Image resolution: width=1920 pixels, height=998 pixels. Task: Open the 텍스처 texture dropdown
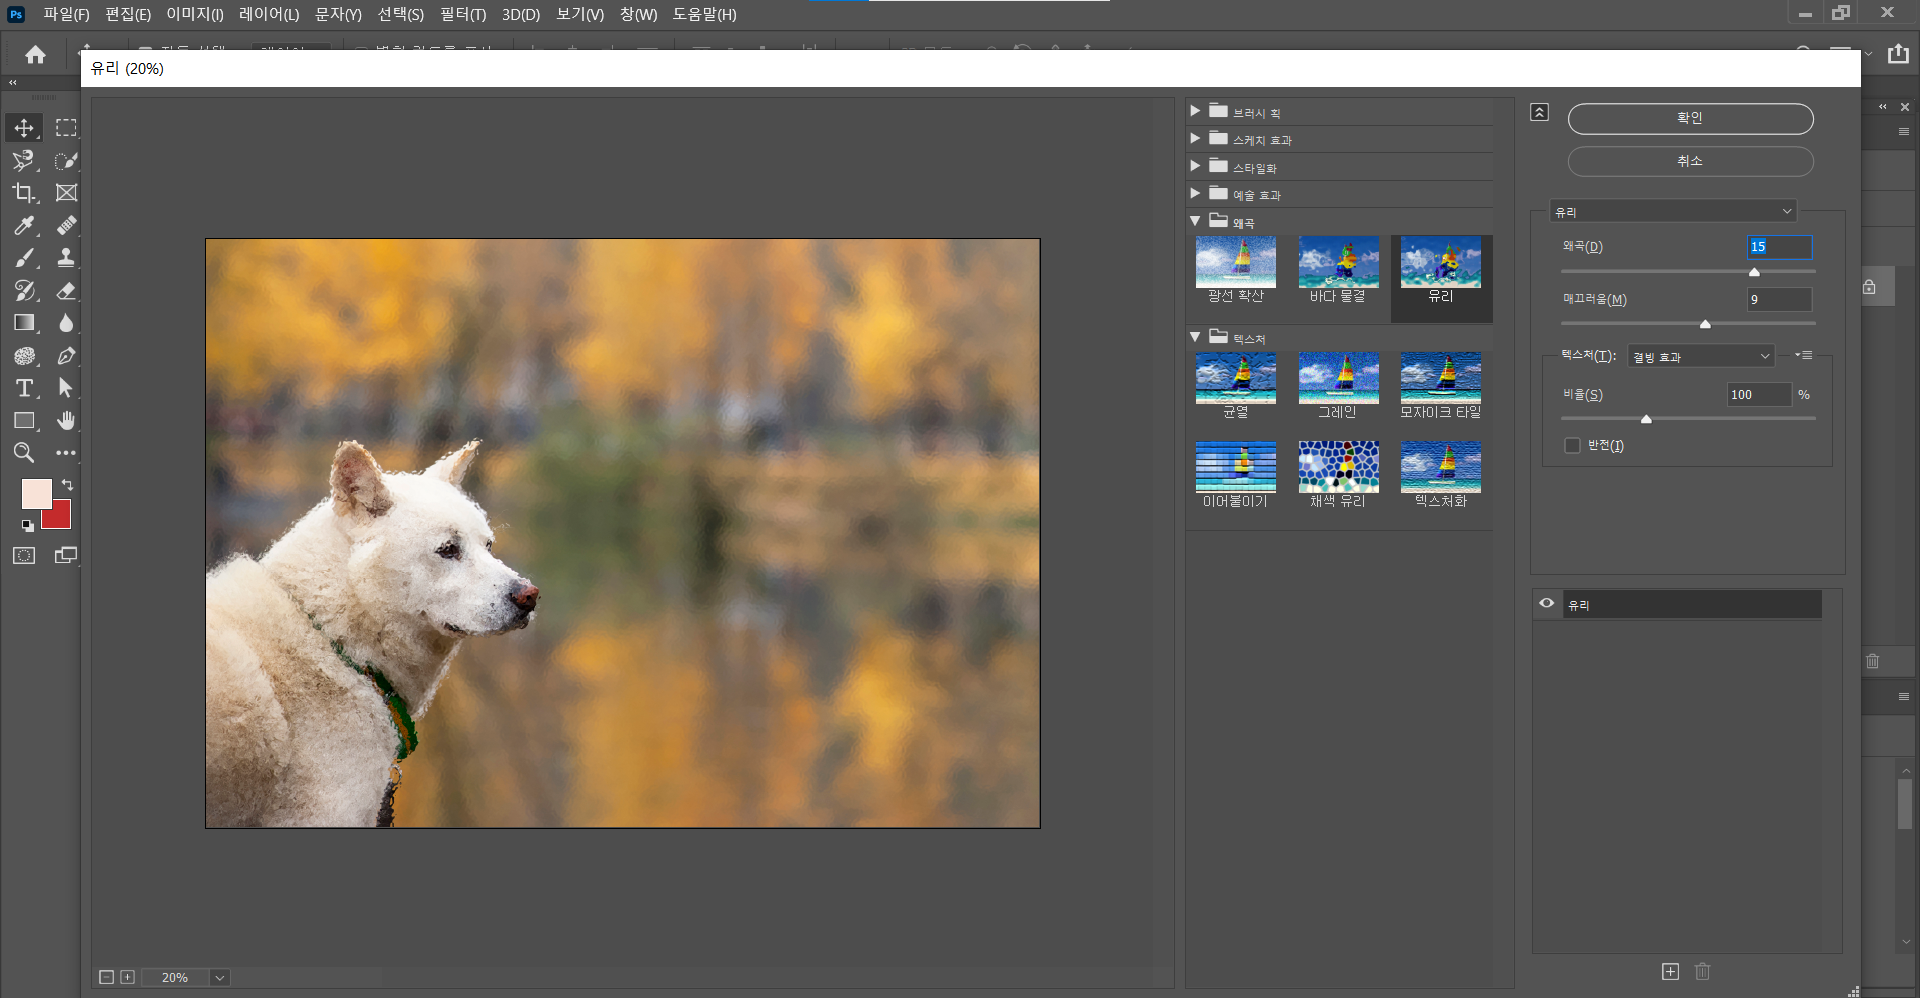[x=1700, y=356]
